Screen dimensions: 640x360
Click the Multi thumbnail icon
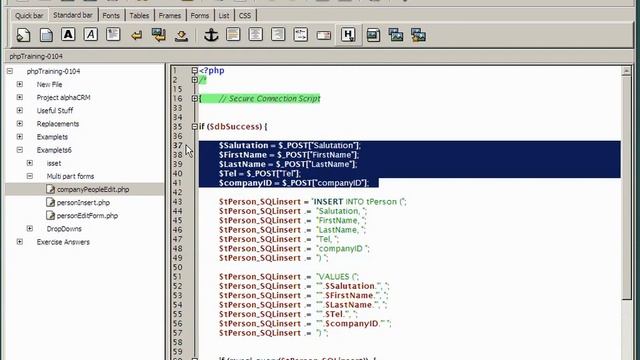point(418,35)
